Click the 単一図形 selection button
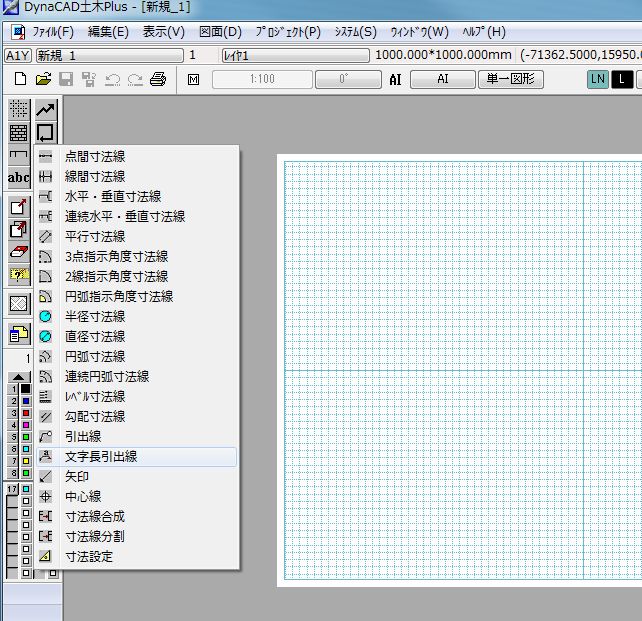This screenshot has height=621, width=642. click(511, 79)
